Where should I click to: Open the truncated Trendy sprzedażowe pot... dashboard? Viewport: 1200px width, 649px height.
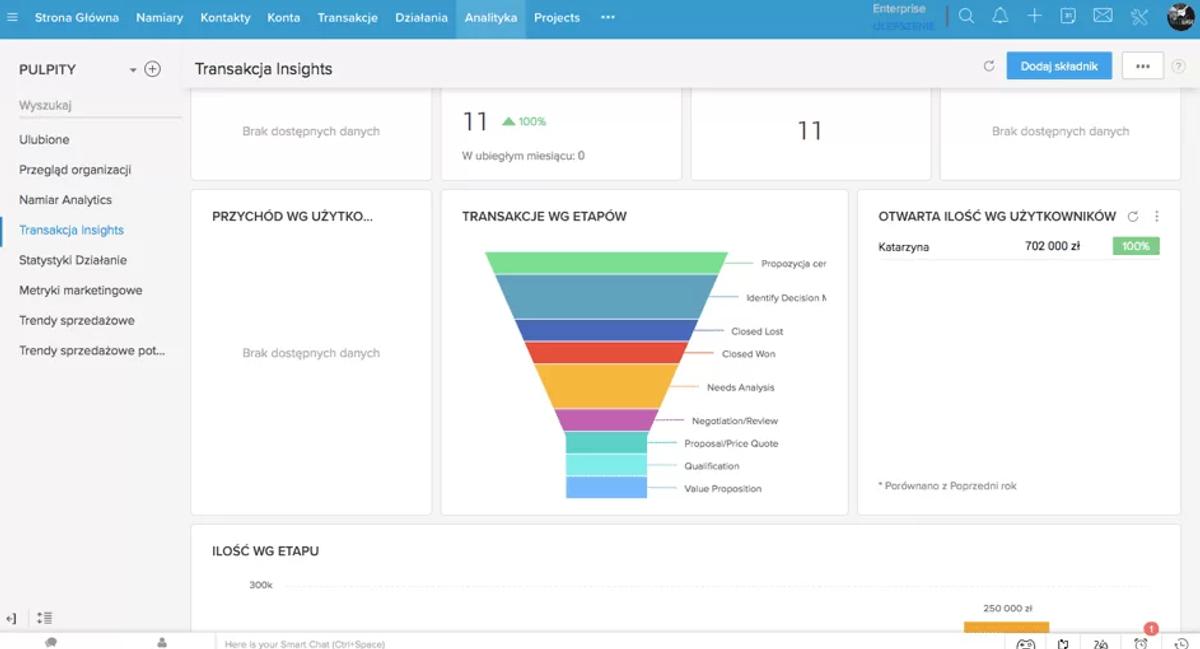coord(92,350)
